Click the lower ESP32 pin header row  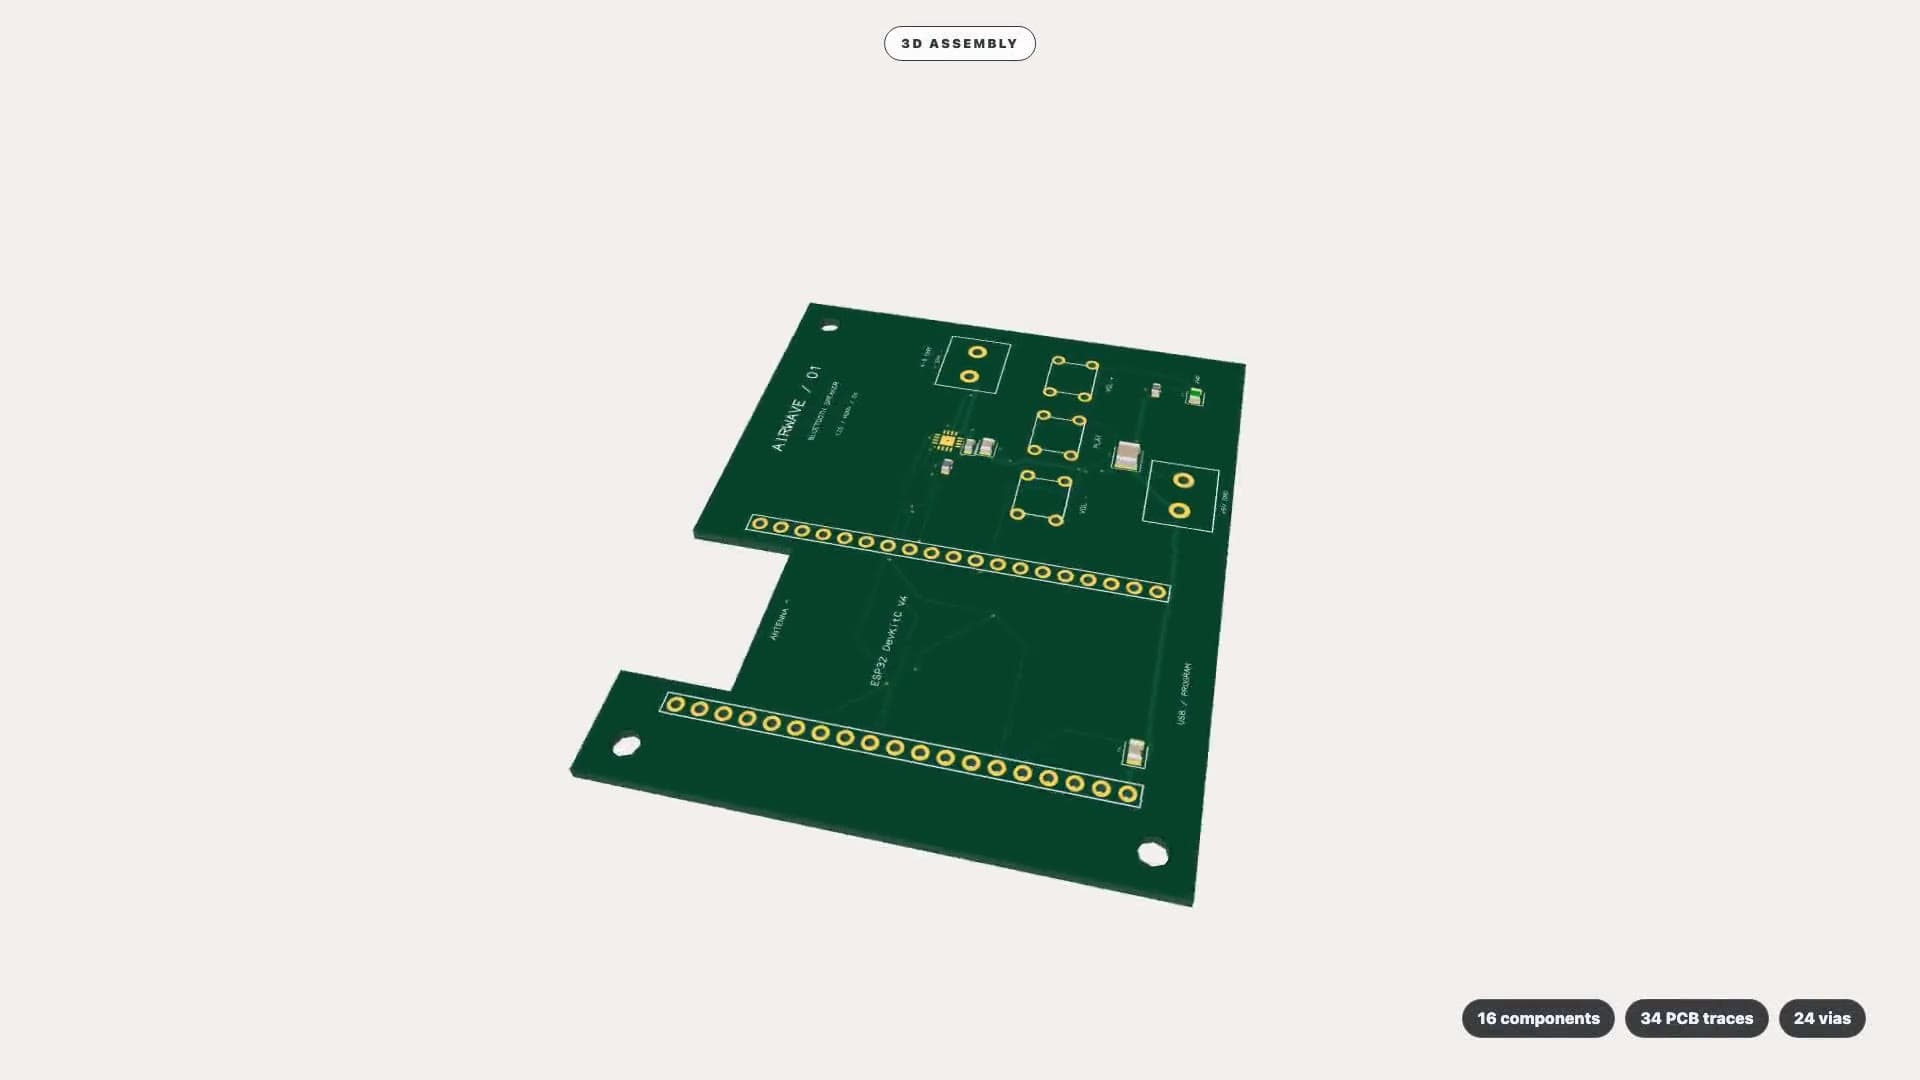pyautogui.click(x=900, y=750)
